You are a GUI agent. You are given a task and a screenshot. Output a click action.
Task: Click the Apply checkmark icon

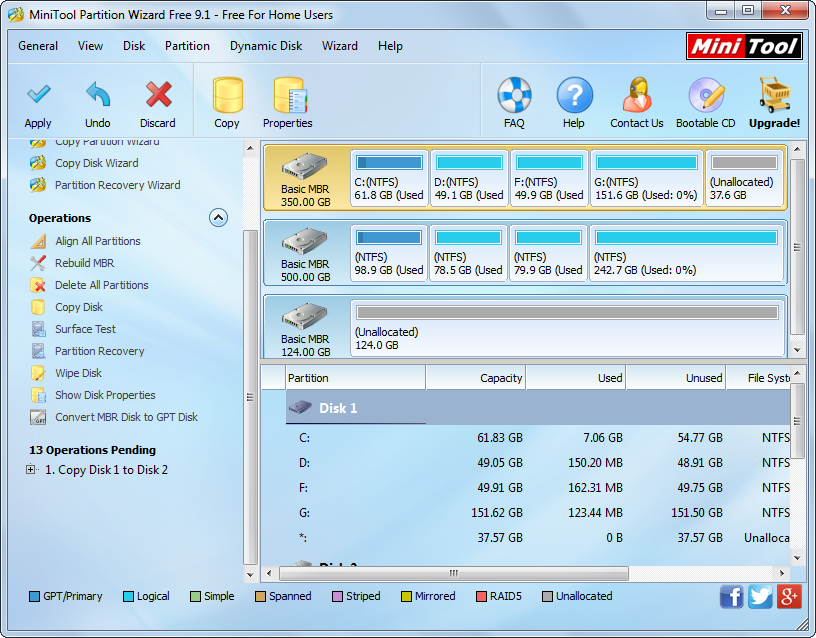point(39,95)
